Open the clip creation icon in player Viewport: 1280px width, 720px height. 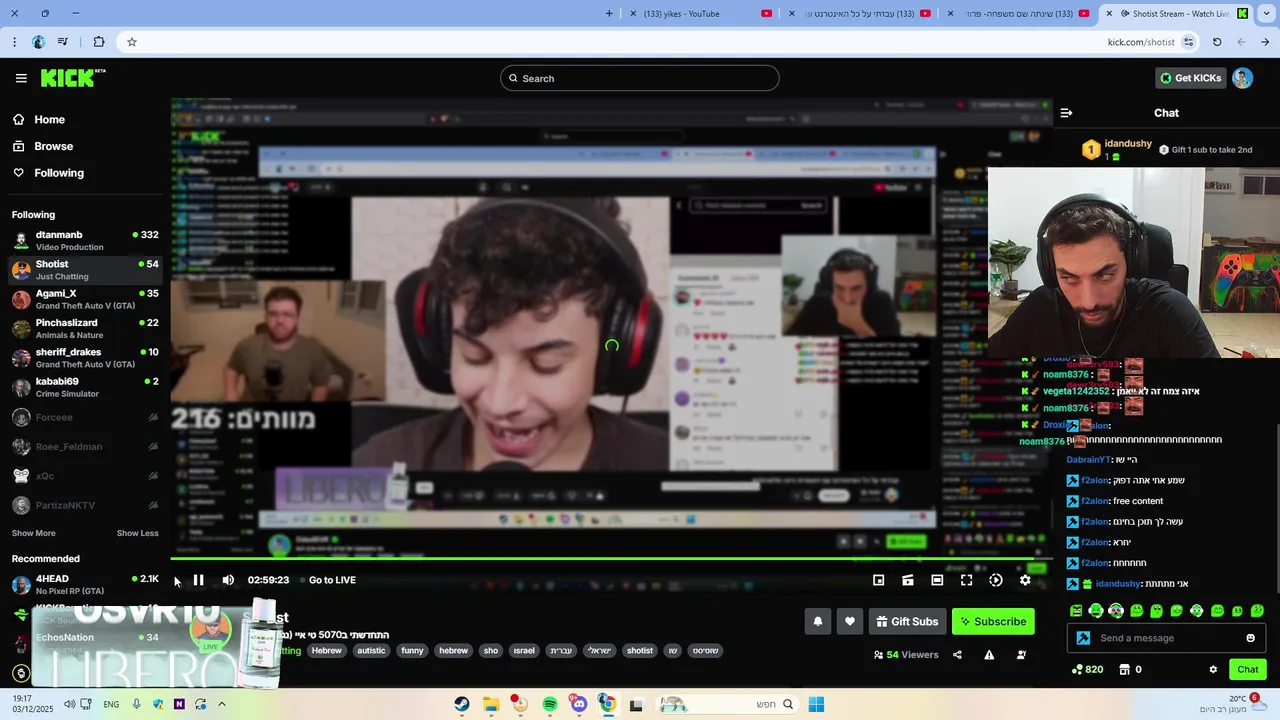[x=908, y=580]
